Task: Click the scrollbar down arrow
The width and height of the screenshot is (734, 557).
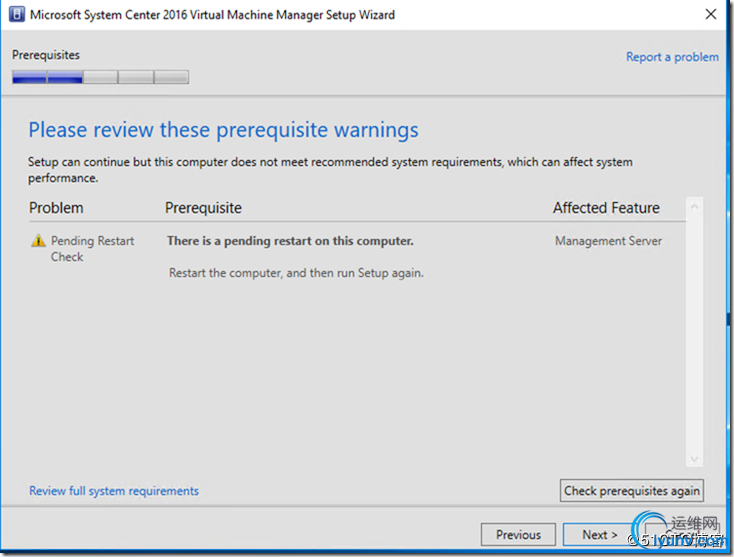Action: pos(695,459)
